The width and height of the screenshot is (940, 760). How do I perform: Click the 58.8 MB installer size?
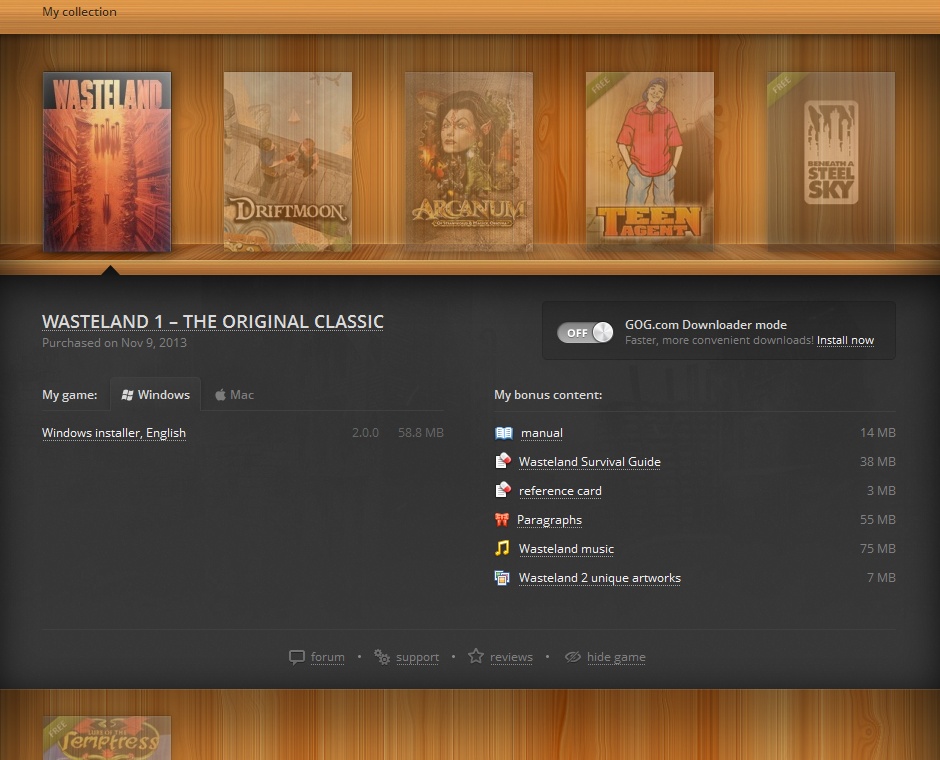pos(421,433)
